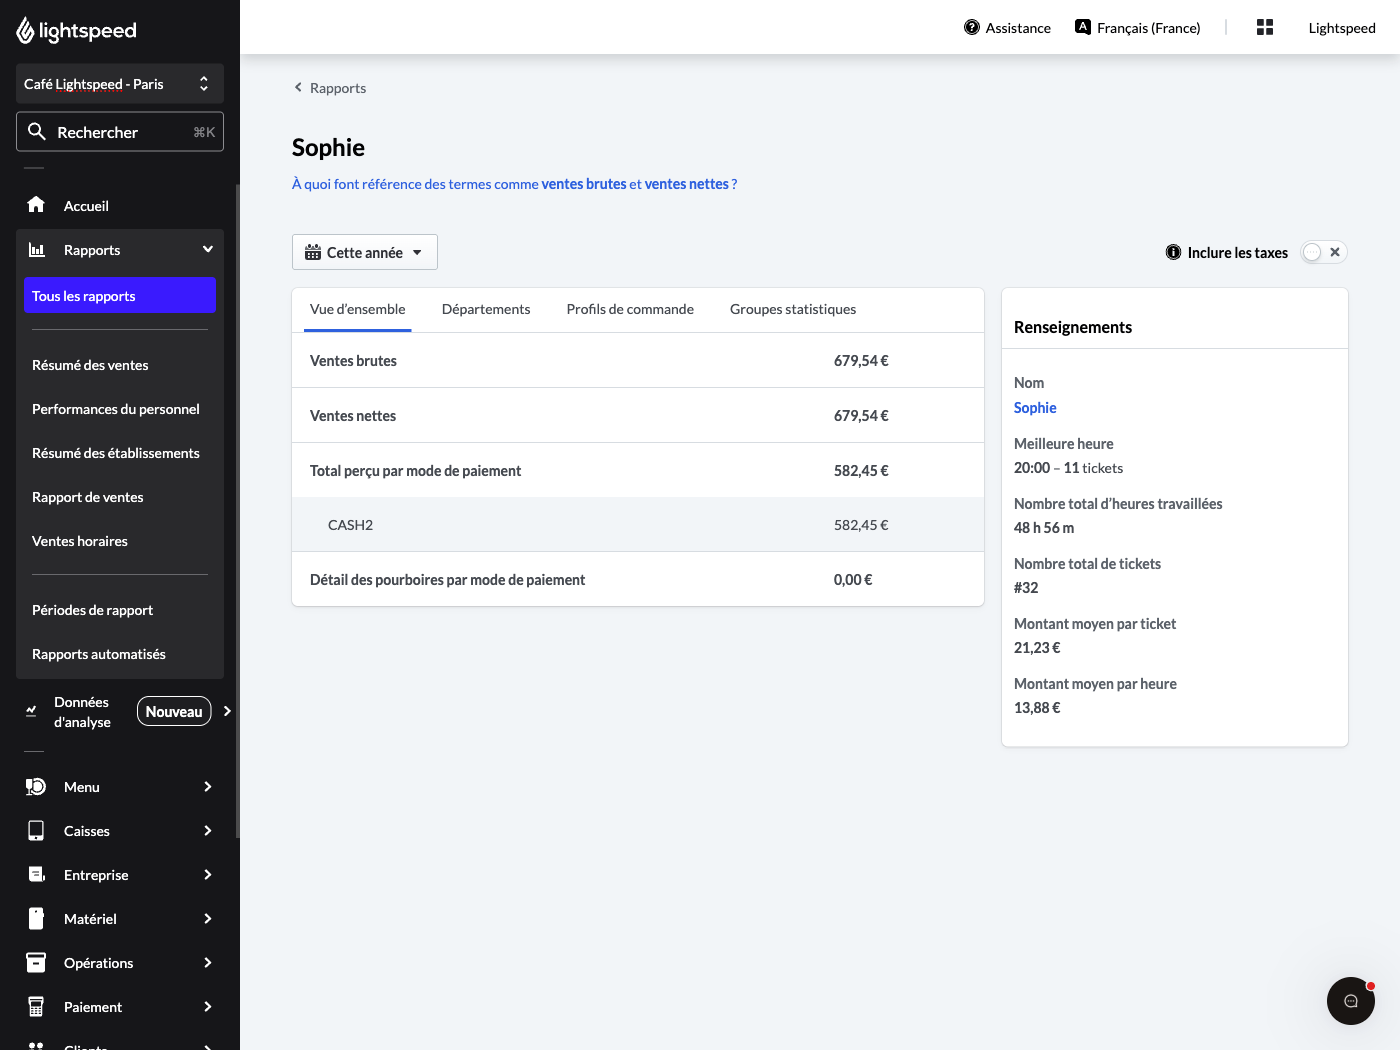The image size is (1400, 1050).
Task: Switch to Groupes statistiques tab
Action: point(793,310)
